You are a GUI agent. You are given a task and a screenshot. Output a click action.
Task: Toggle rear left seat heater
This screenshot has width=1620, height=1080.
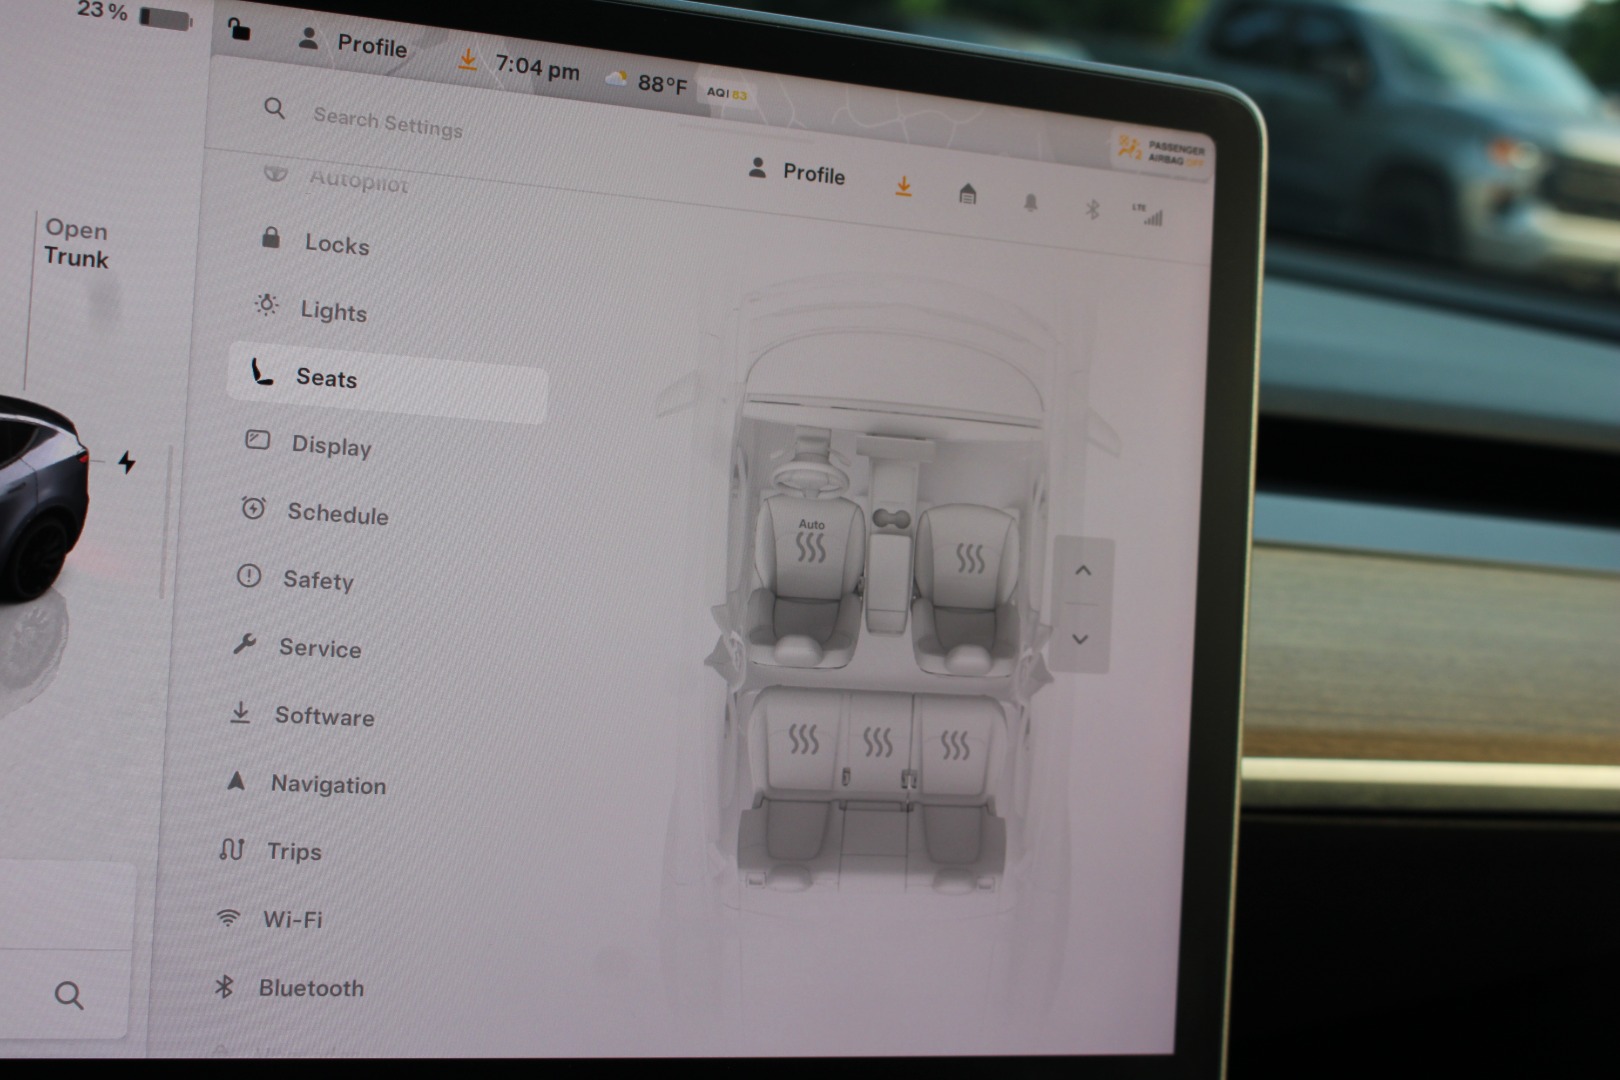(803, 739)
